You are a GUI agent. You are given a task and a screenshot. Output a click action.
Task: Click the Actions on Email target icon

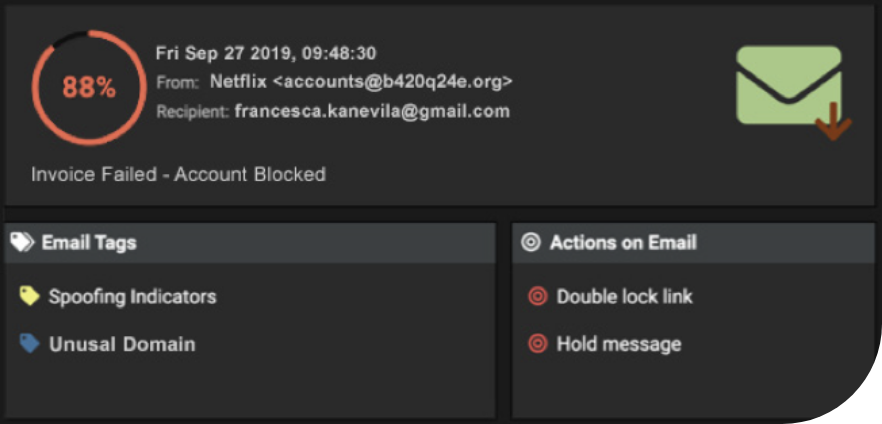pos(530,242)
